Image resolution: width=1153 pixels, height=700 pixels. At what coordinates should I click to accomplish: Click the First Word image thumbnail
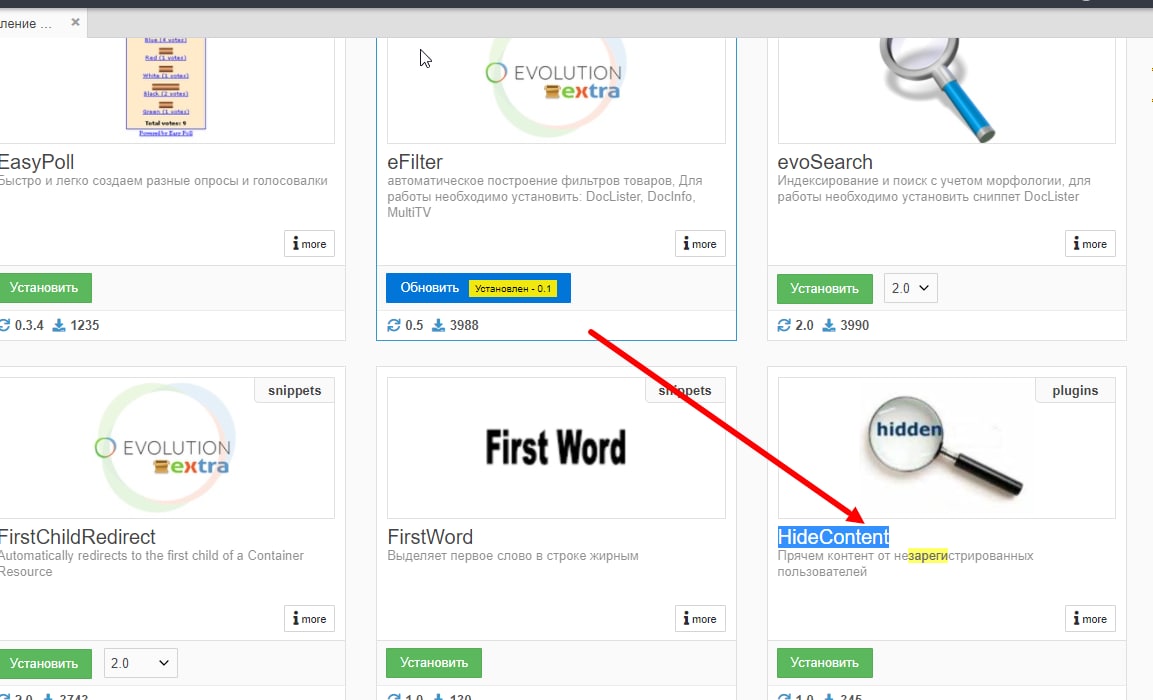pos(556,448)
